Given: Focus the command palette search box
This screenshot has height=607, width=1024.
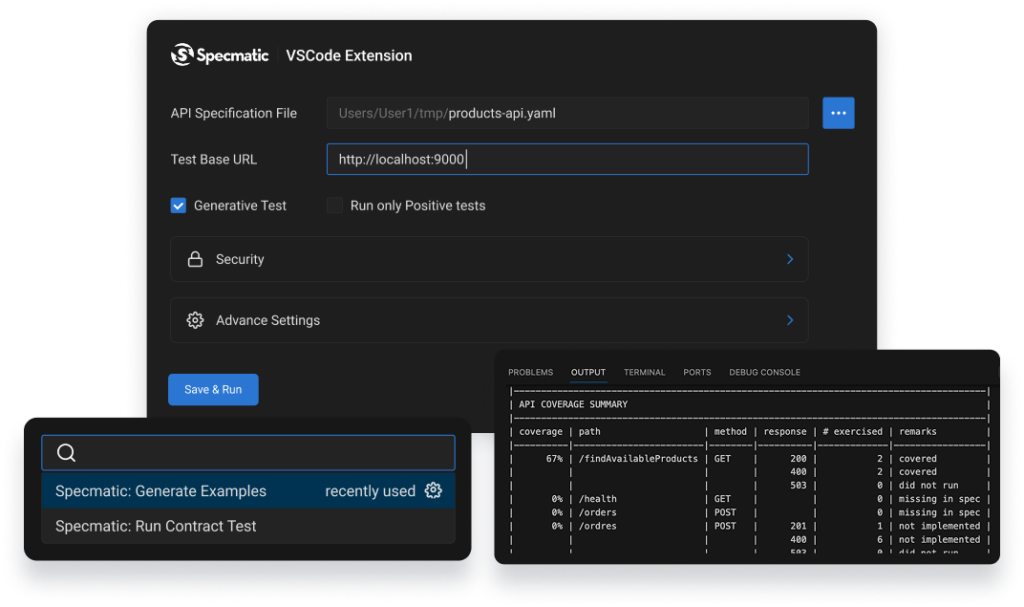Looking at the screenshot, I should point(248,452).
